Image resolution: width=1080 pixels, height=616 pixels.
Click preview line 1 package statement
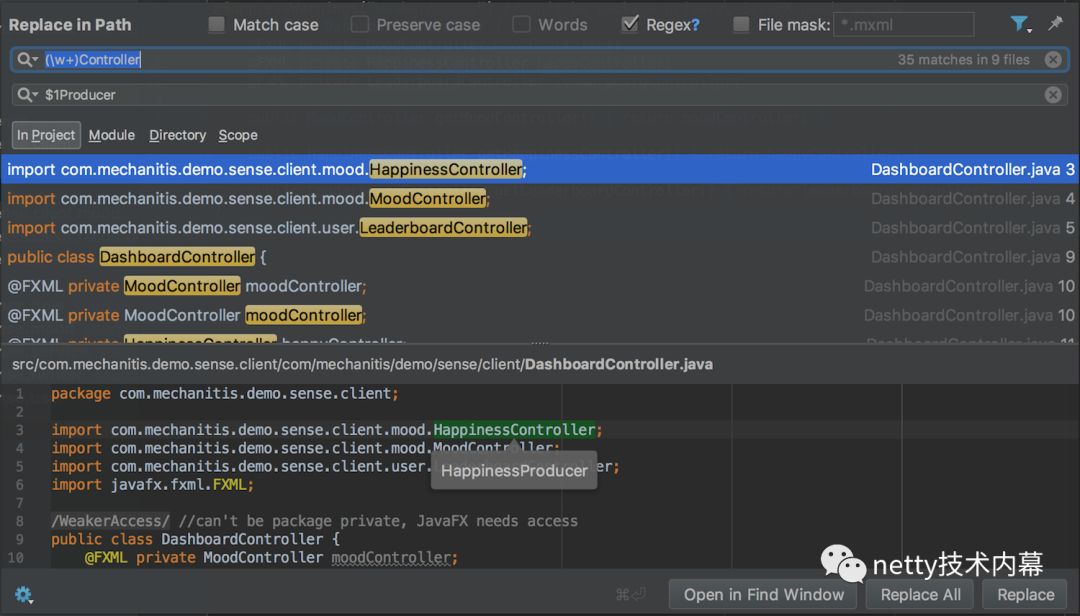coord(225,393)
